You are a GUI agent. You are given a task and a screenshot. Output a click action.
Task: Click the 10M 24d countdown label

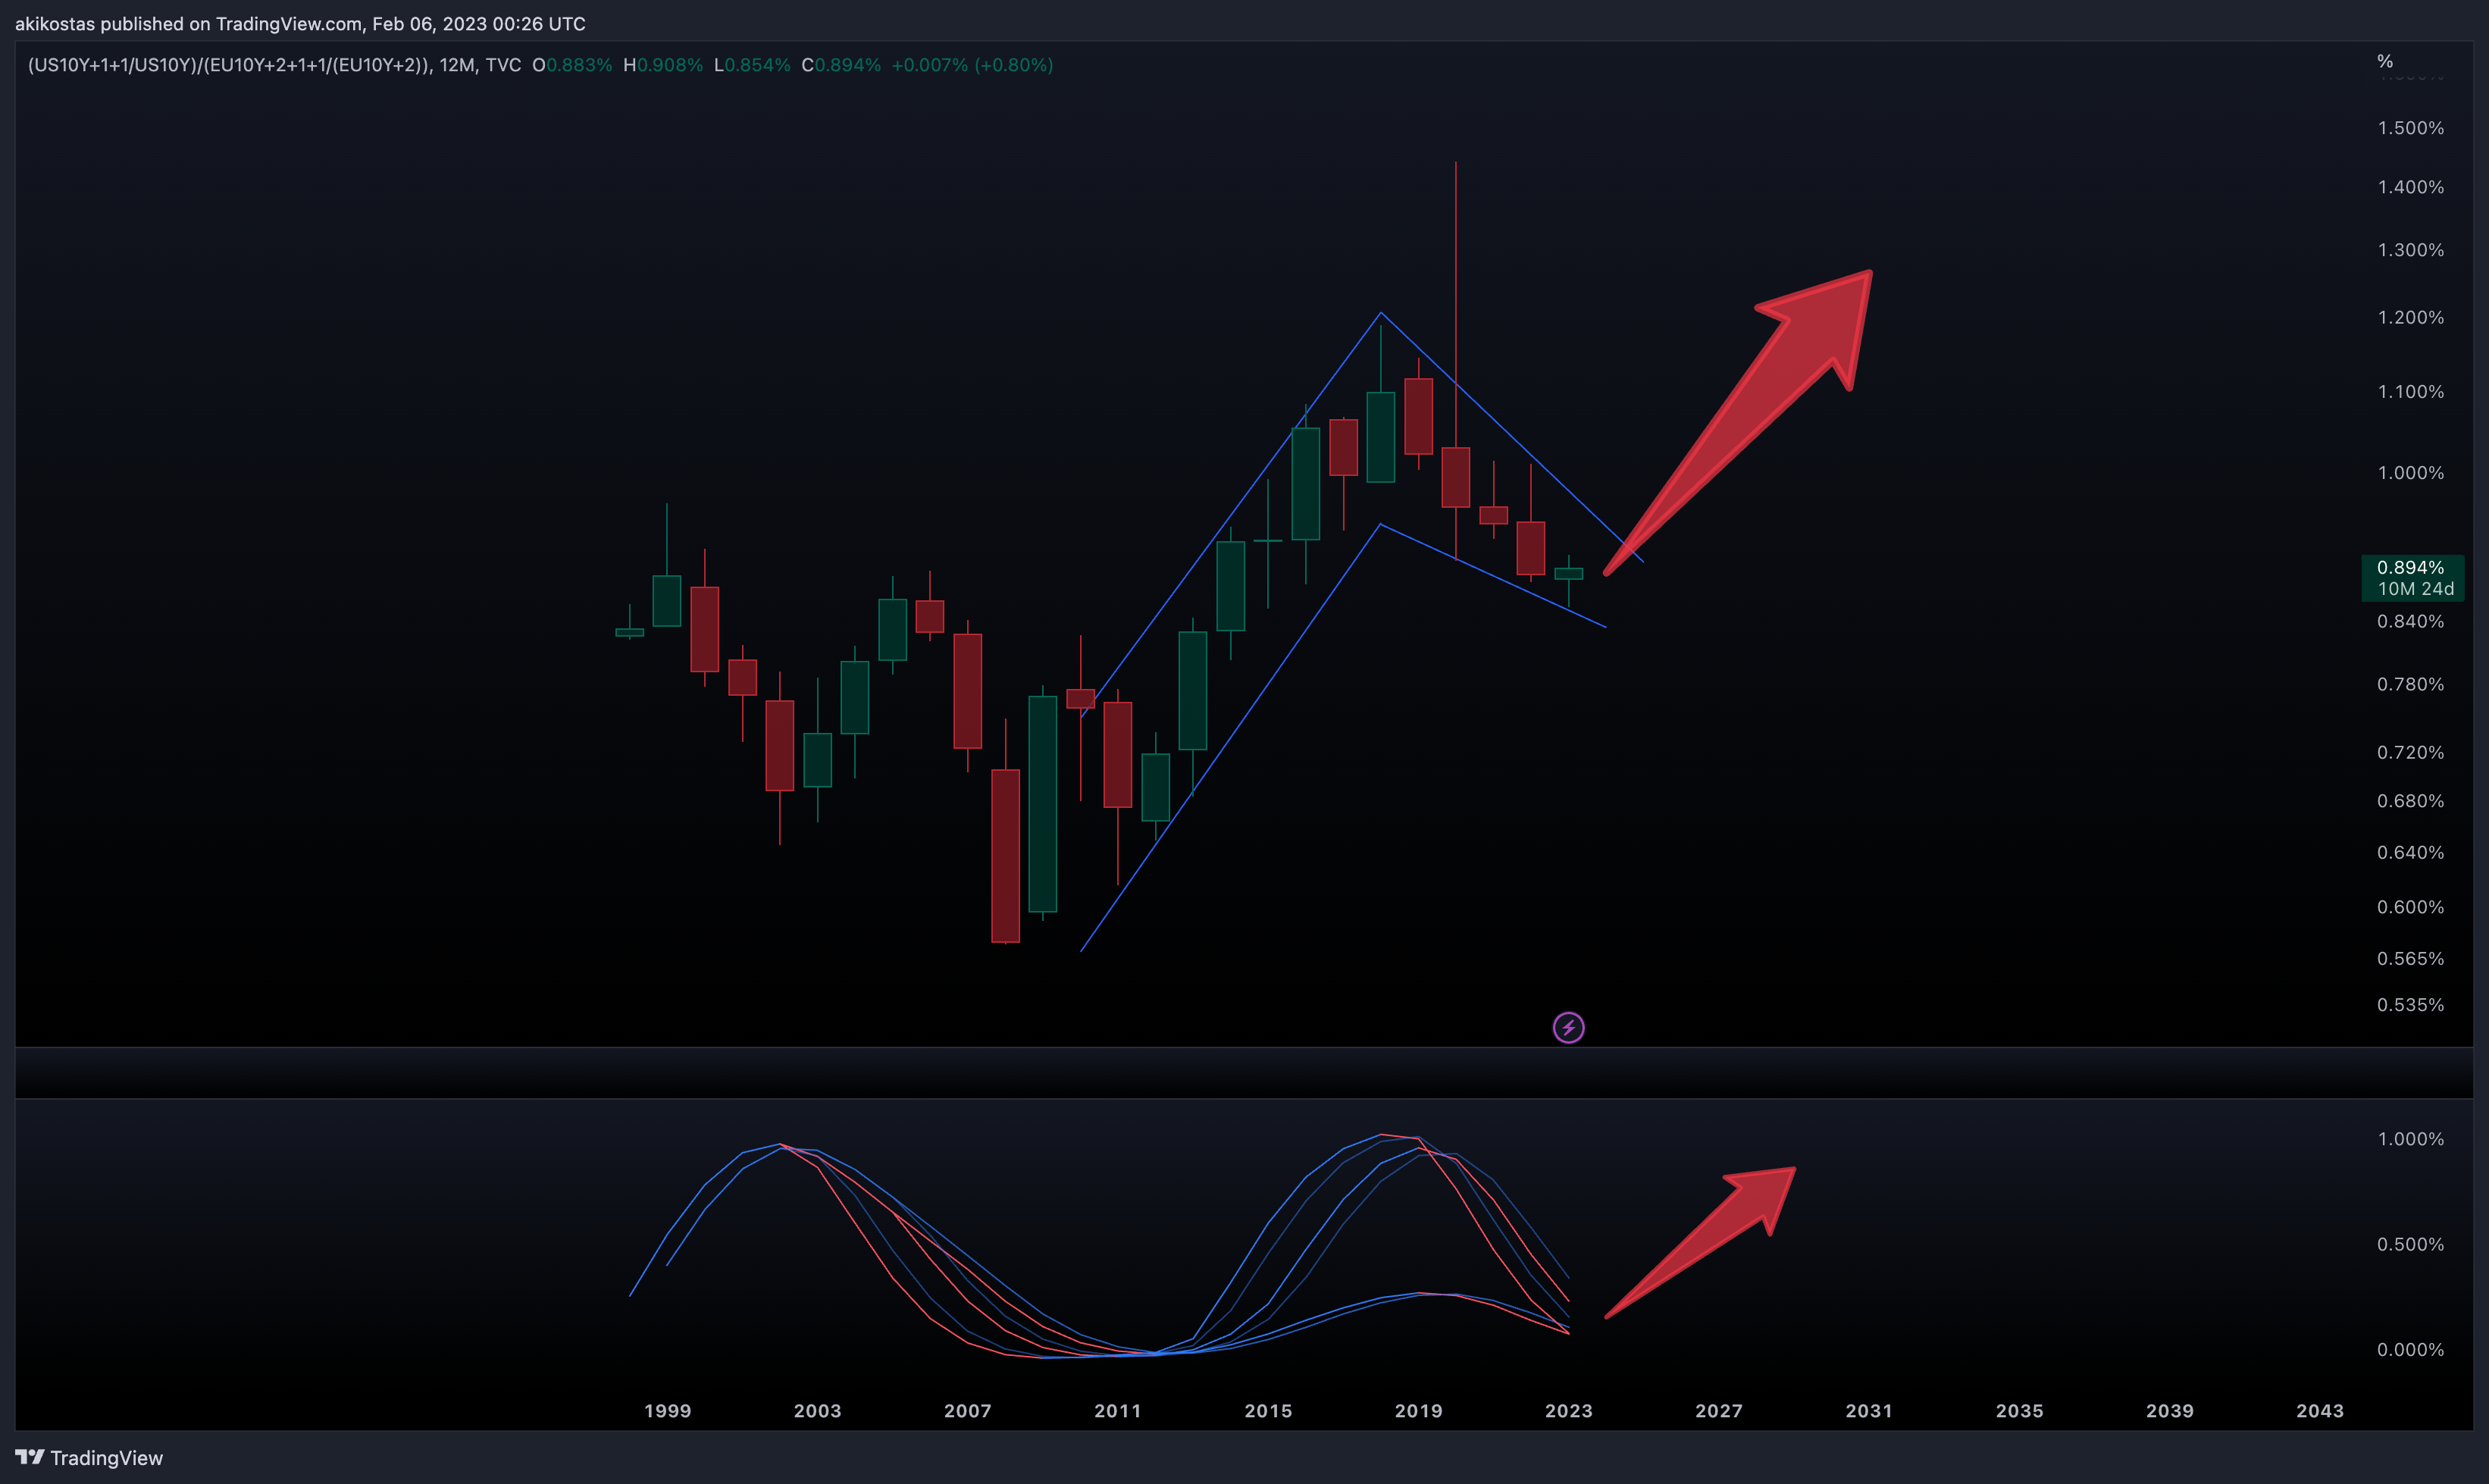pyautogui.click(x=2415, y=589)
